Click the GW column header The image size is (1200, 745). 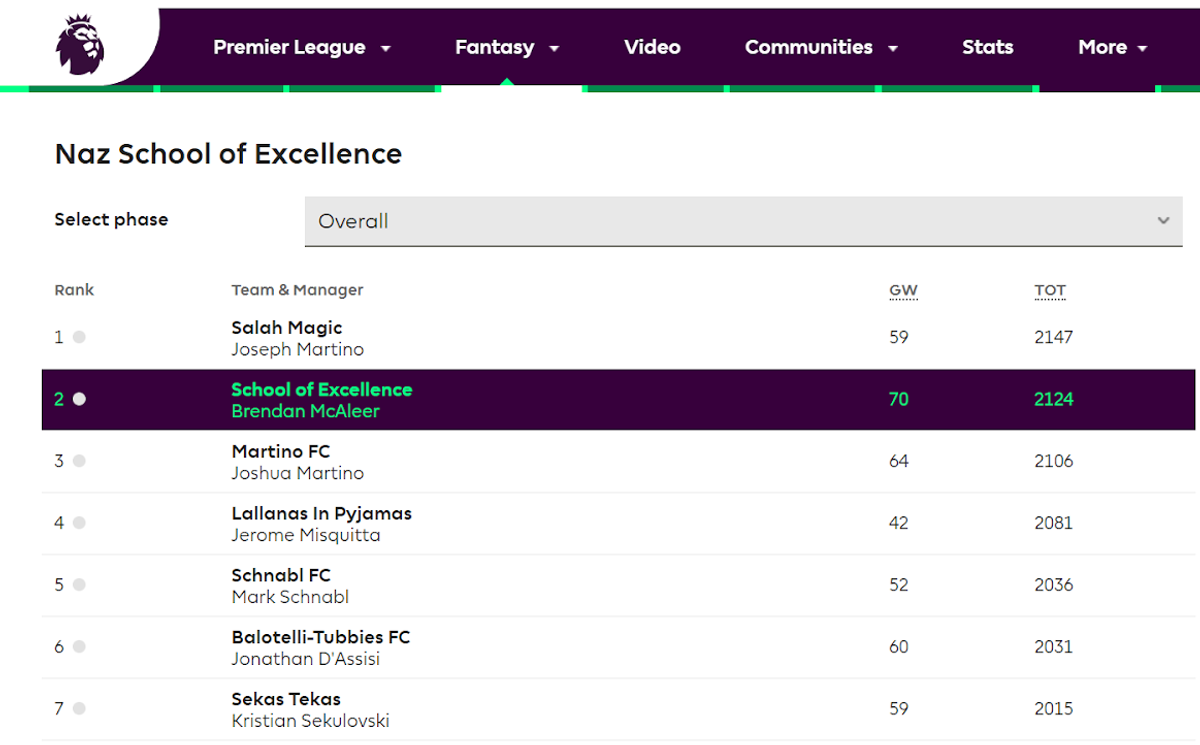coord(903,291)
